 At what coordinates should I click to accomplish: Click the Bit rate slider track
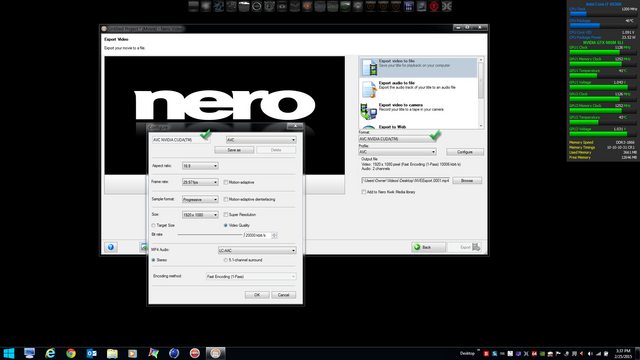coord(210,235)
